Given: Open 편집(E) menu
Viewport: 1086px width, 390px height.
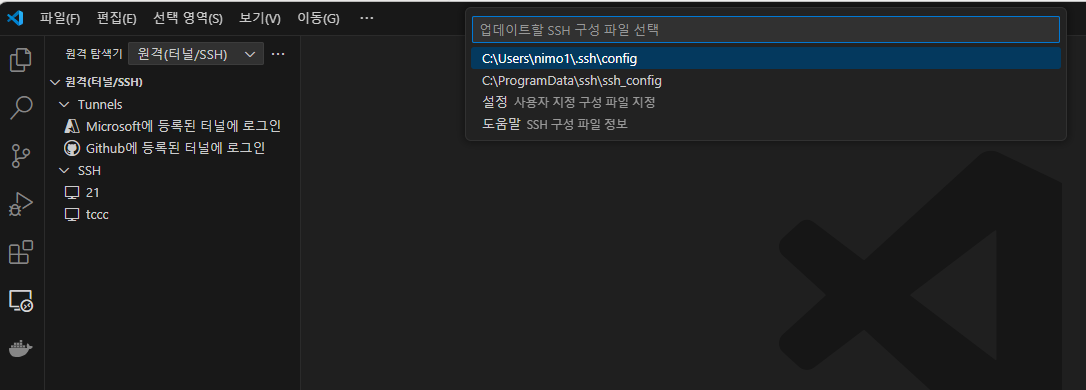Looking at the screenshot, I should click(116, 19).
